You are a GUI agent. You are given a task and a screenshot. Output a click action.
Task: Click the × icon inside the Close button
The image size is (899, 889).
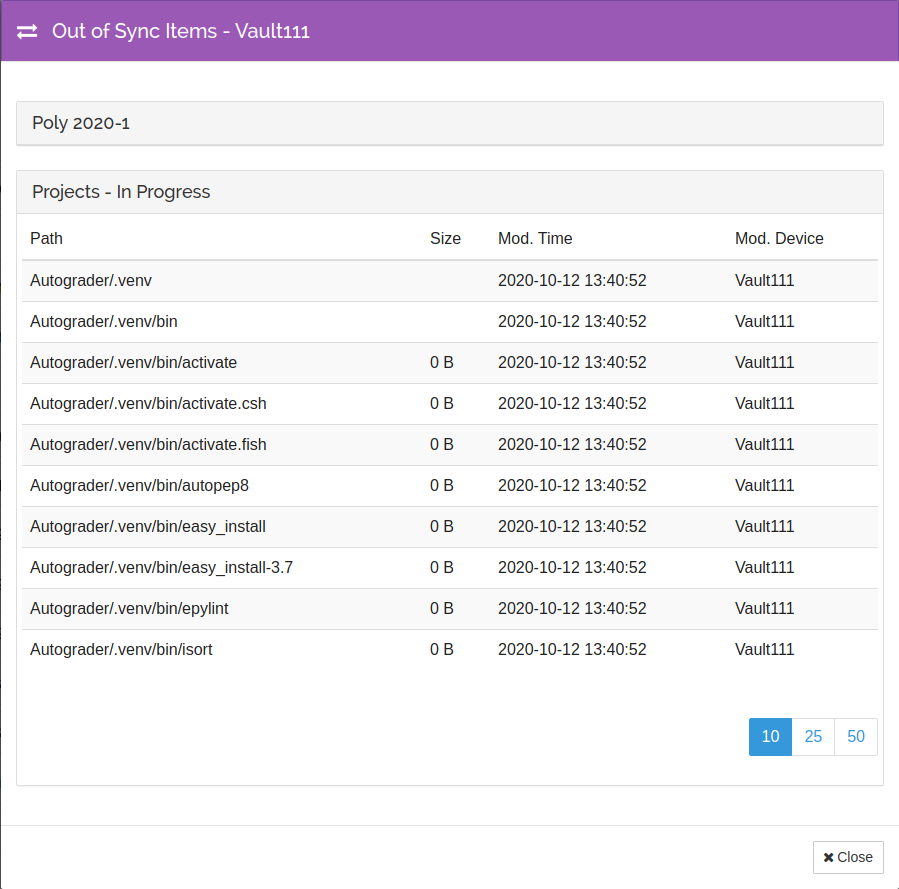830,857
